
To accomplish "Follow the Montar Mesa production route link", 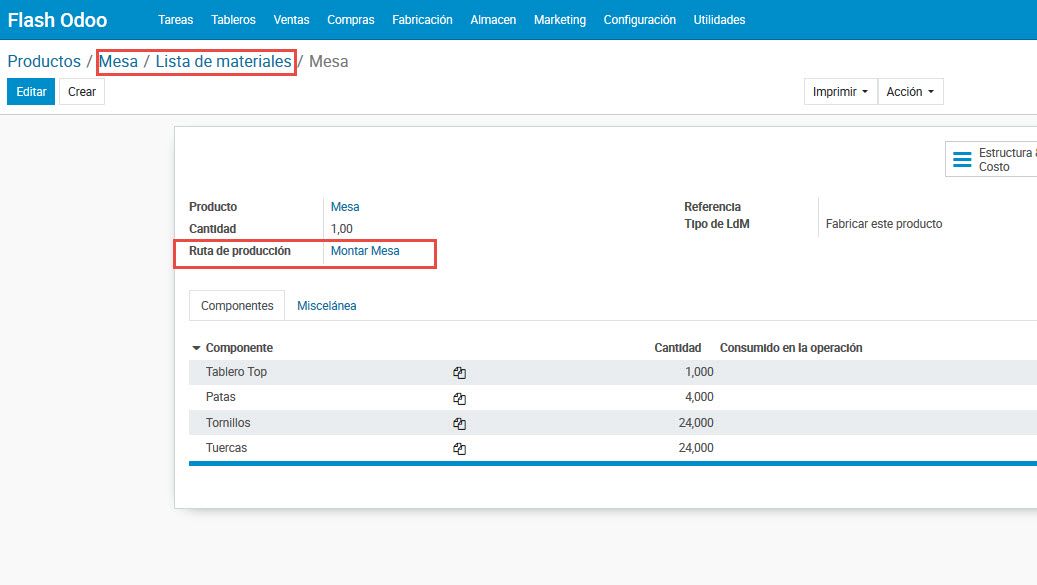I will [x=365, y=251].
